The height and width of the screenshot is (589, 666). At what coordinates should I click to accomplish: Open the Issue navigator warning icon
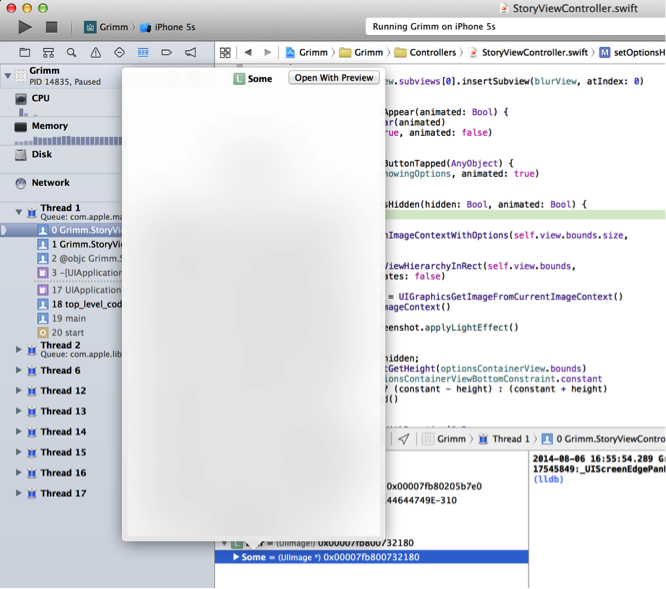95,52
